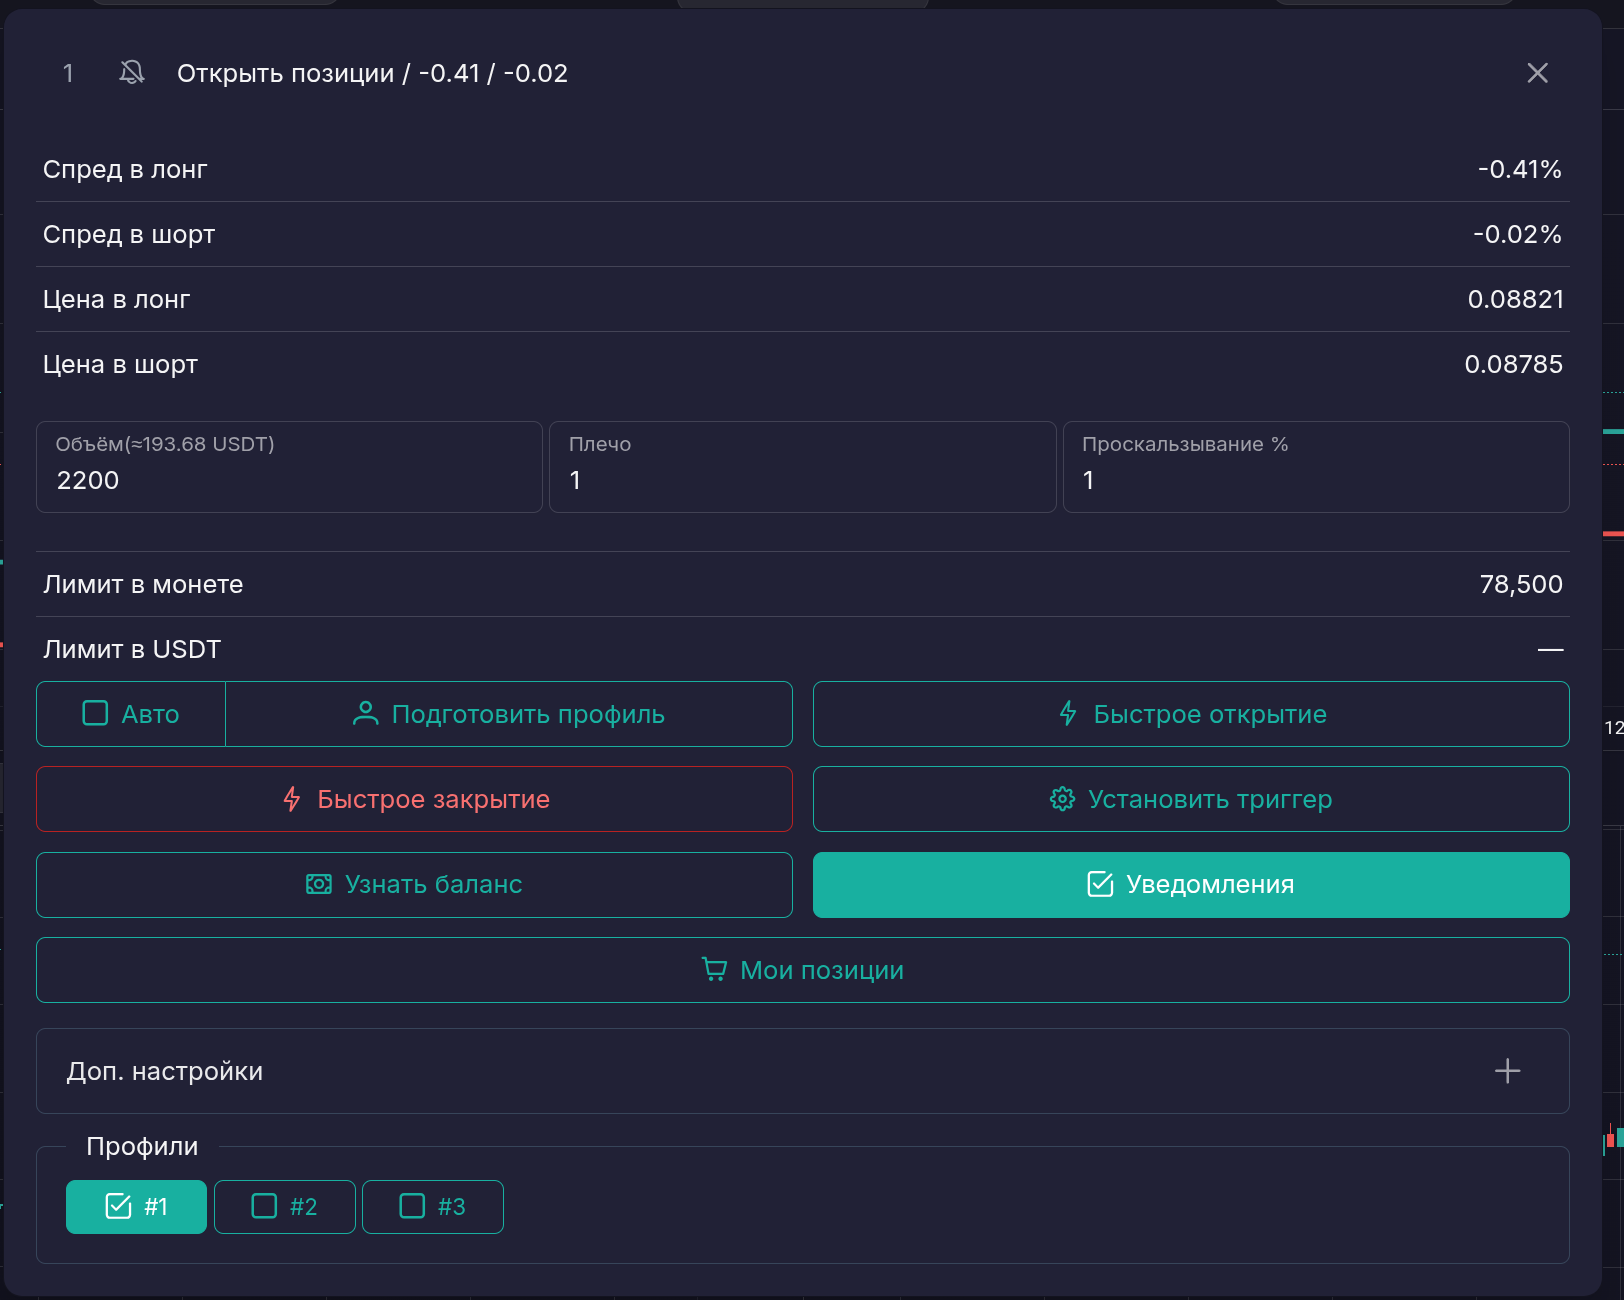Image resolution: width=1624 pixels, height=1300 pixels.
Task: Select profile #3 checkbox
Action: [x=433, y=1207]
